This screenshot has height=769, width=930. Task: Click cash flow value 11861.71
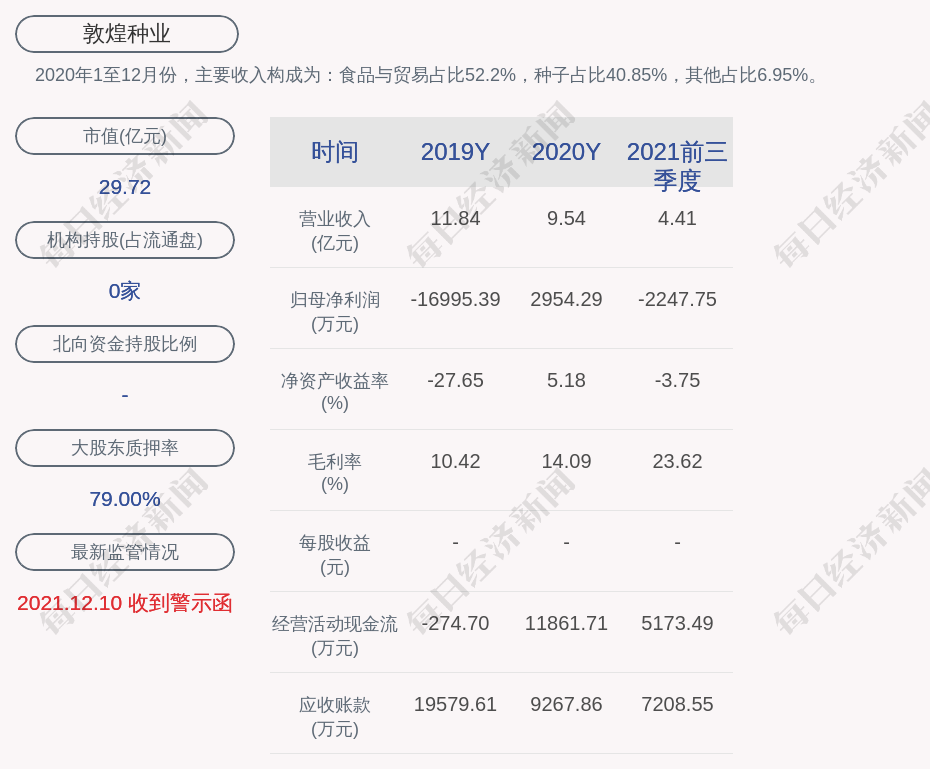[x=566, y=623]
